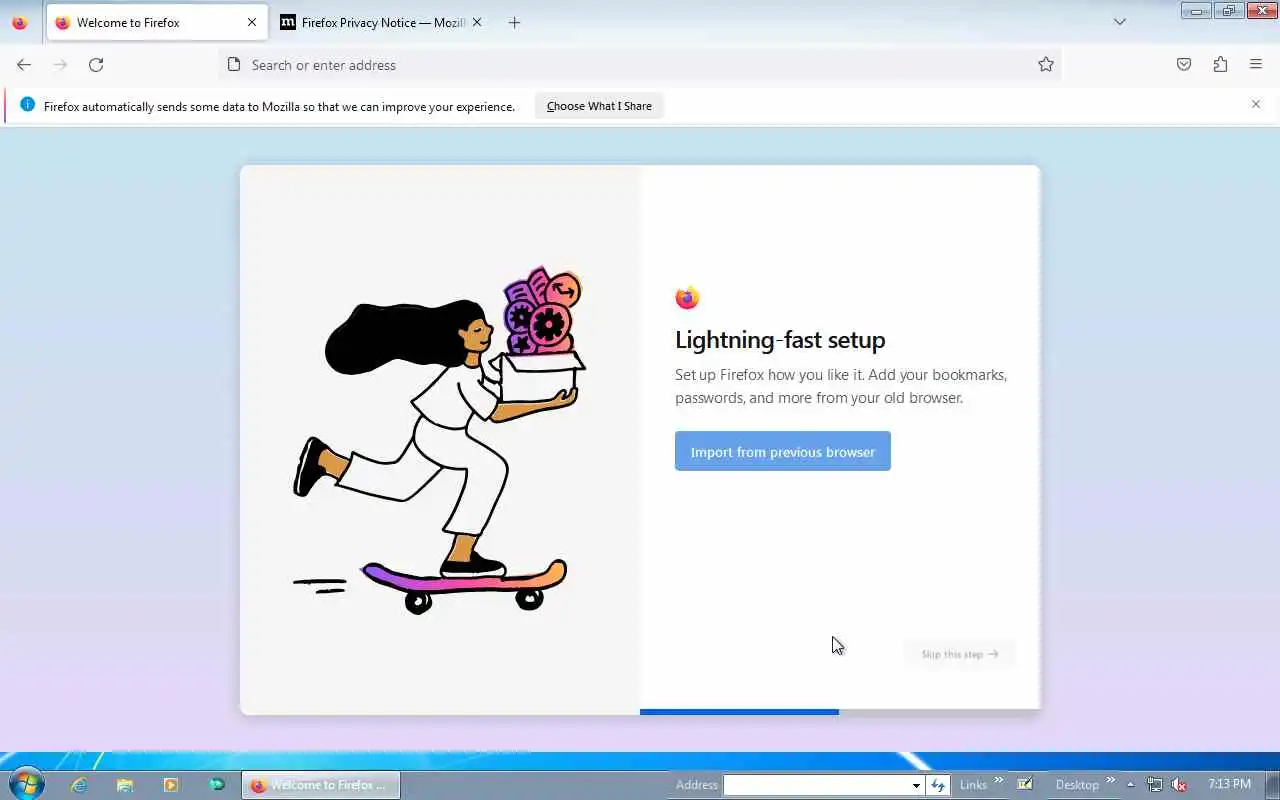The height and width of the screenshot is (800, 1280).
Task: Open a new tab with the plus button
Action: 514,22
